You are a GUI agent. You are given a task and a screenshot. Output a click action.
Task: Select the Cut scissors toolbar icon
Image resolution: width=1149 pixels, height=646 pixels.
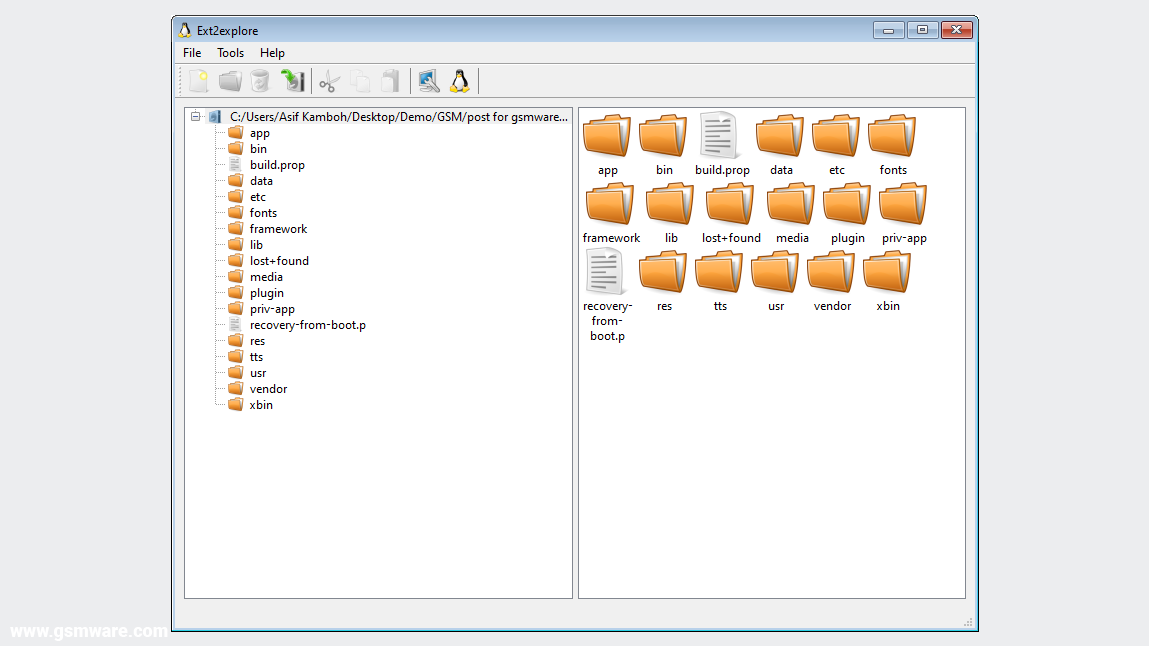click(x=328, y=81)
